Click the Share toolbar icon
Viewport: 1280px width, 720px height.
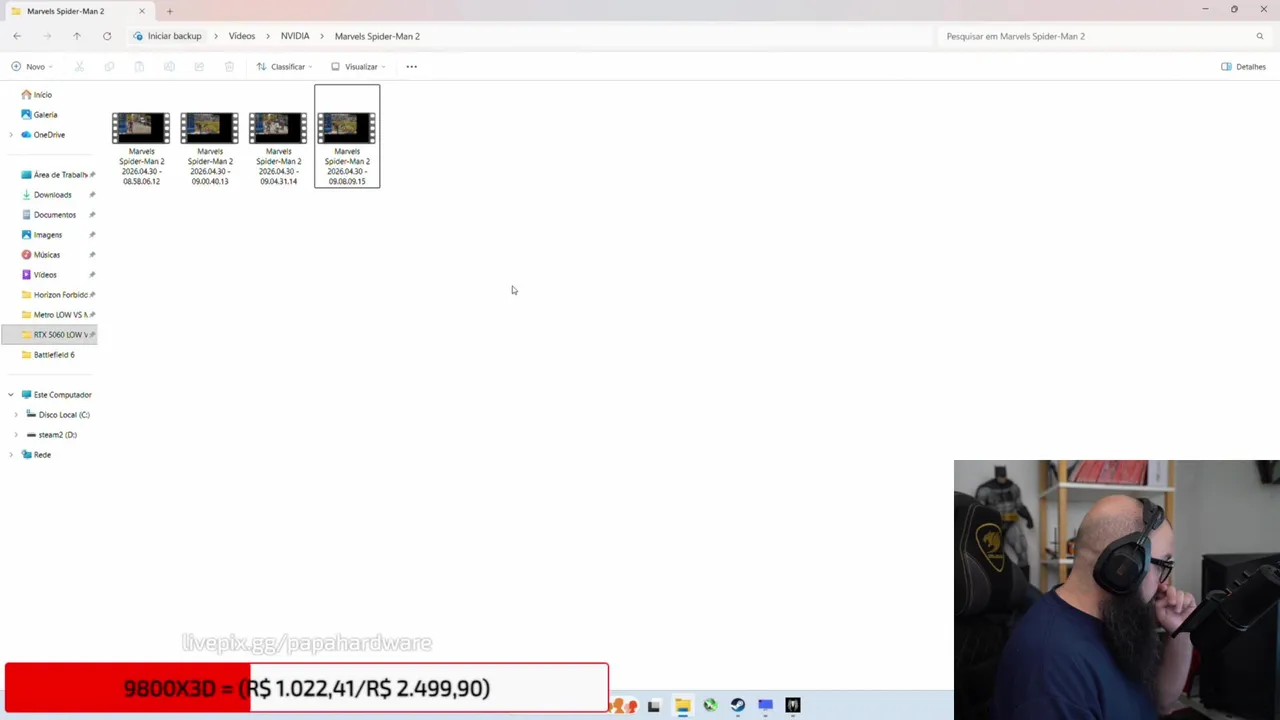point(199,67)
